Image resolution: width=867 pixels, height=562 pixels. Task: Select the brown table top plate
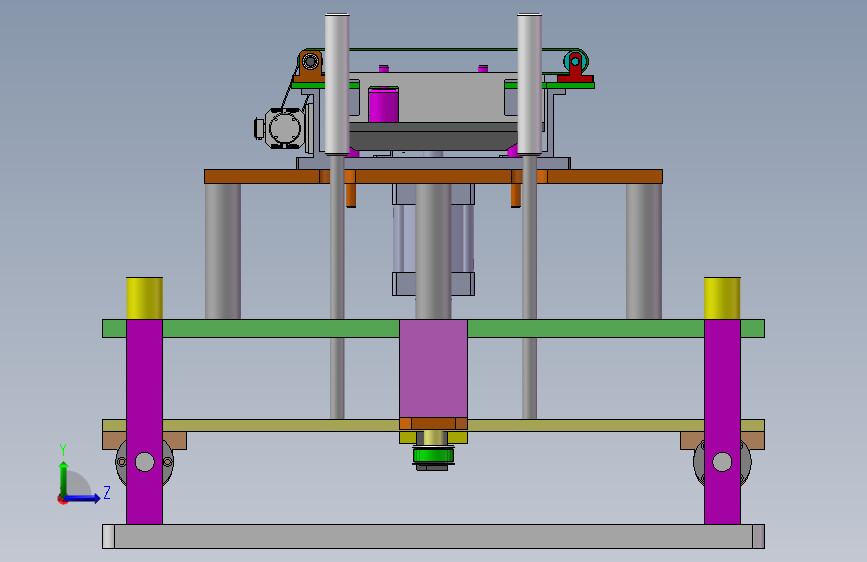click(x=434, y=176)
